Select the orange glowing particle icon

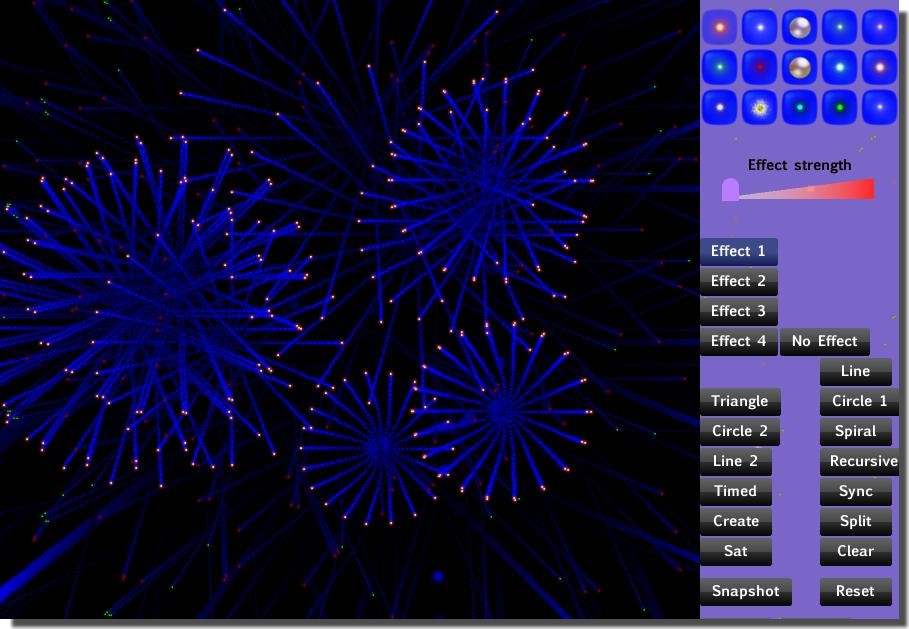[719, 27]
